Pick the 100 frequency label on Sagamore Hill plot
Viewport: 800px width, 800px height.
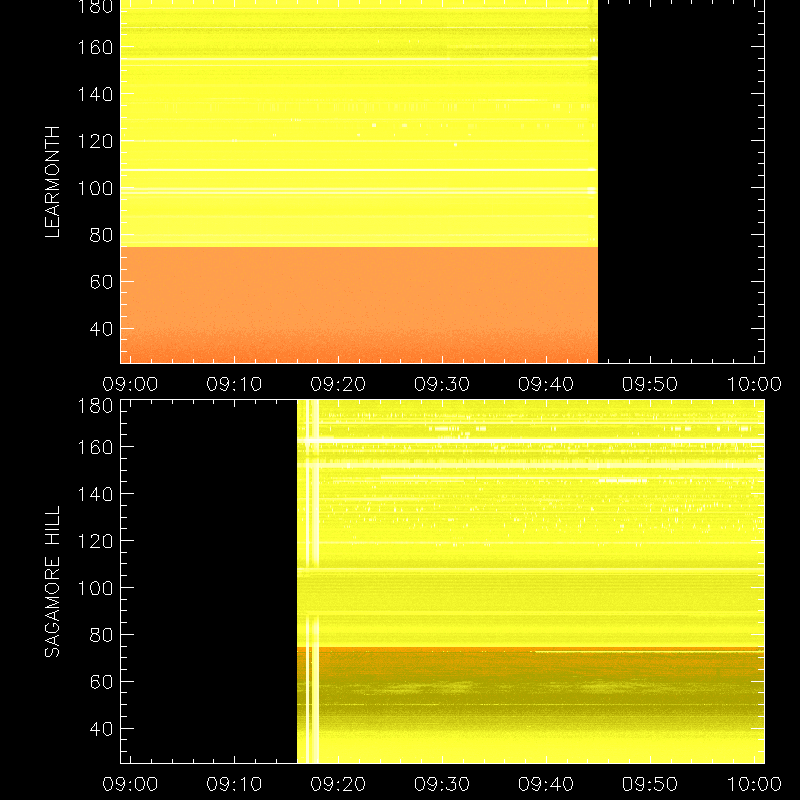point(95,588)
